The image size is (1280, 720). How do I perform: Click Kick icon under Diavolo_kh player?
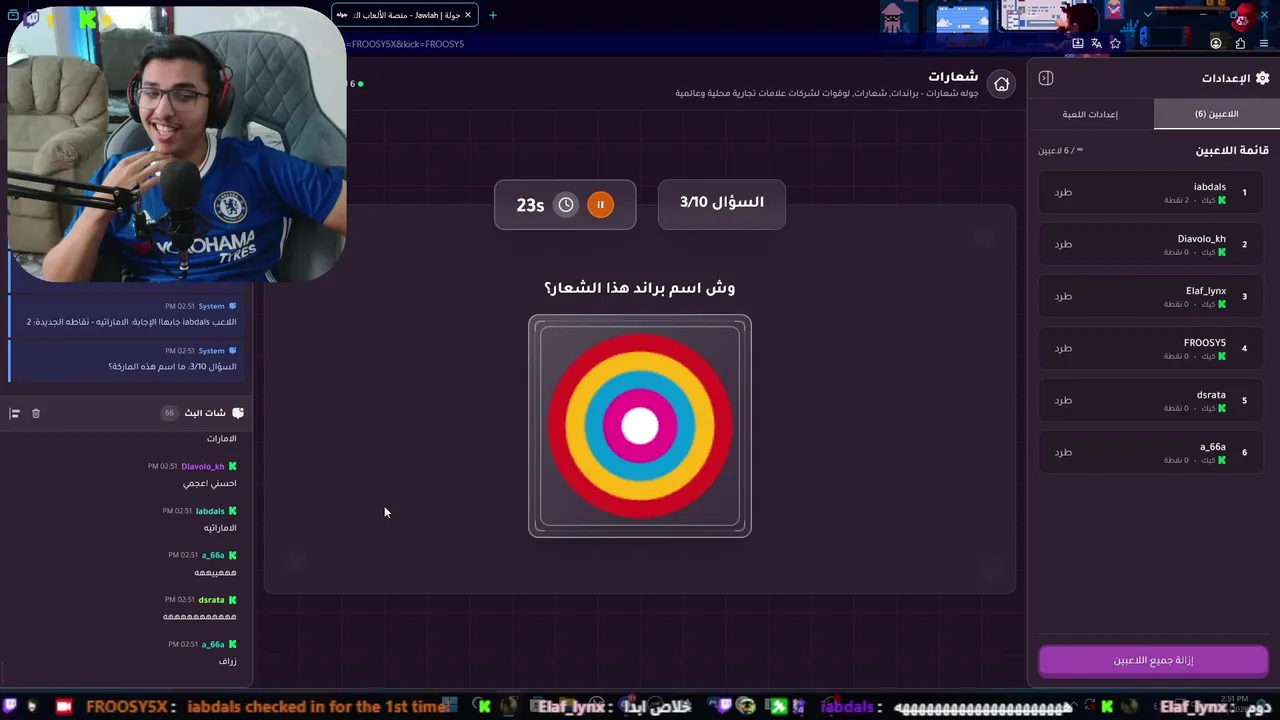[1222, 252]
